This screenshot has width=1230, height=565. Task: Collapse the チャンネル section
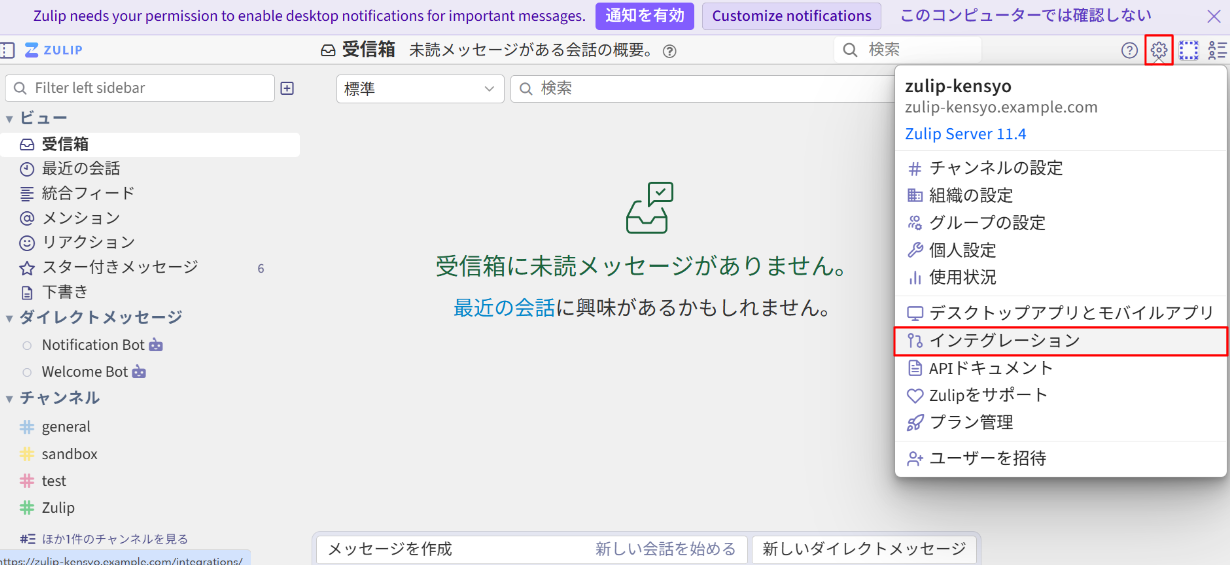tap(10, 398)
